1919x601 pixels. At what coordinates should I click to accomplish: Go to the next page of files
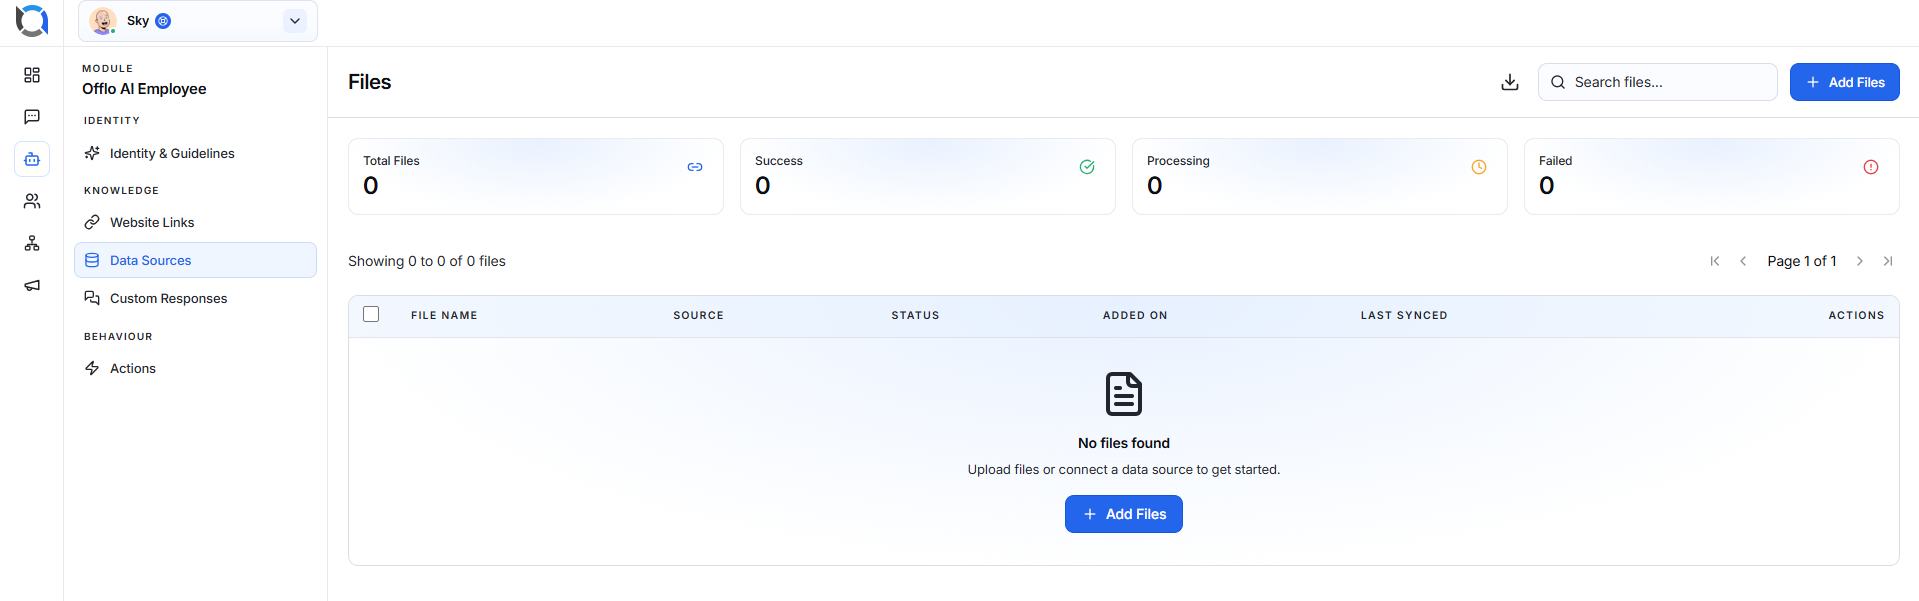[1860, 261]
